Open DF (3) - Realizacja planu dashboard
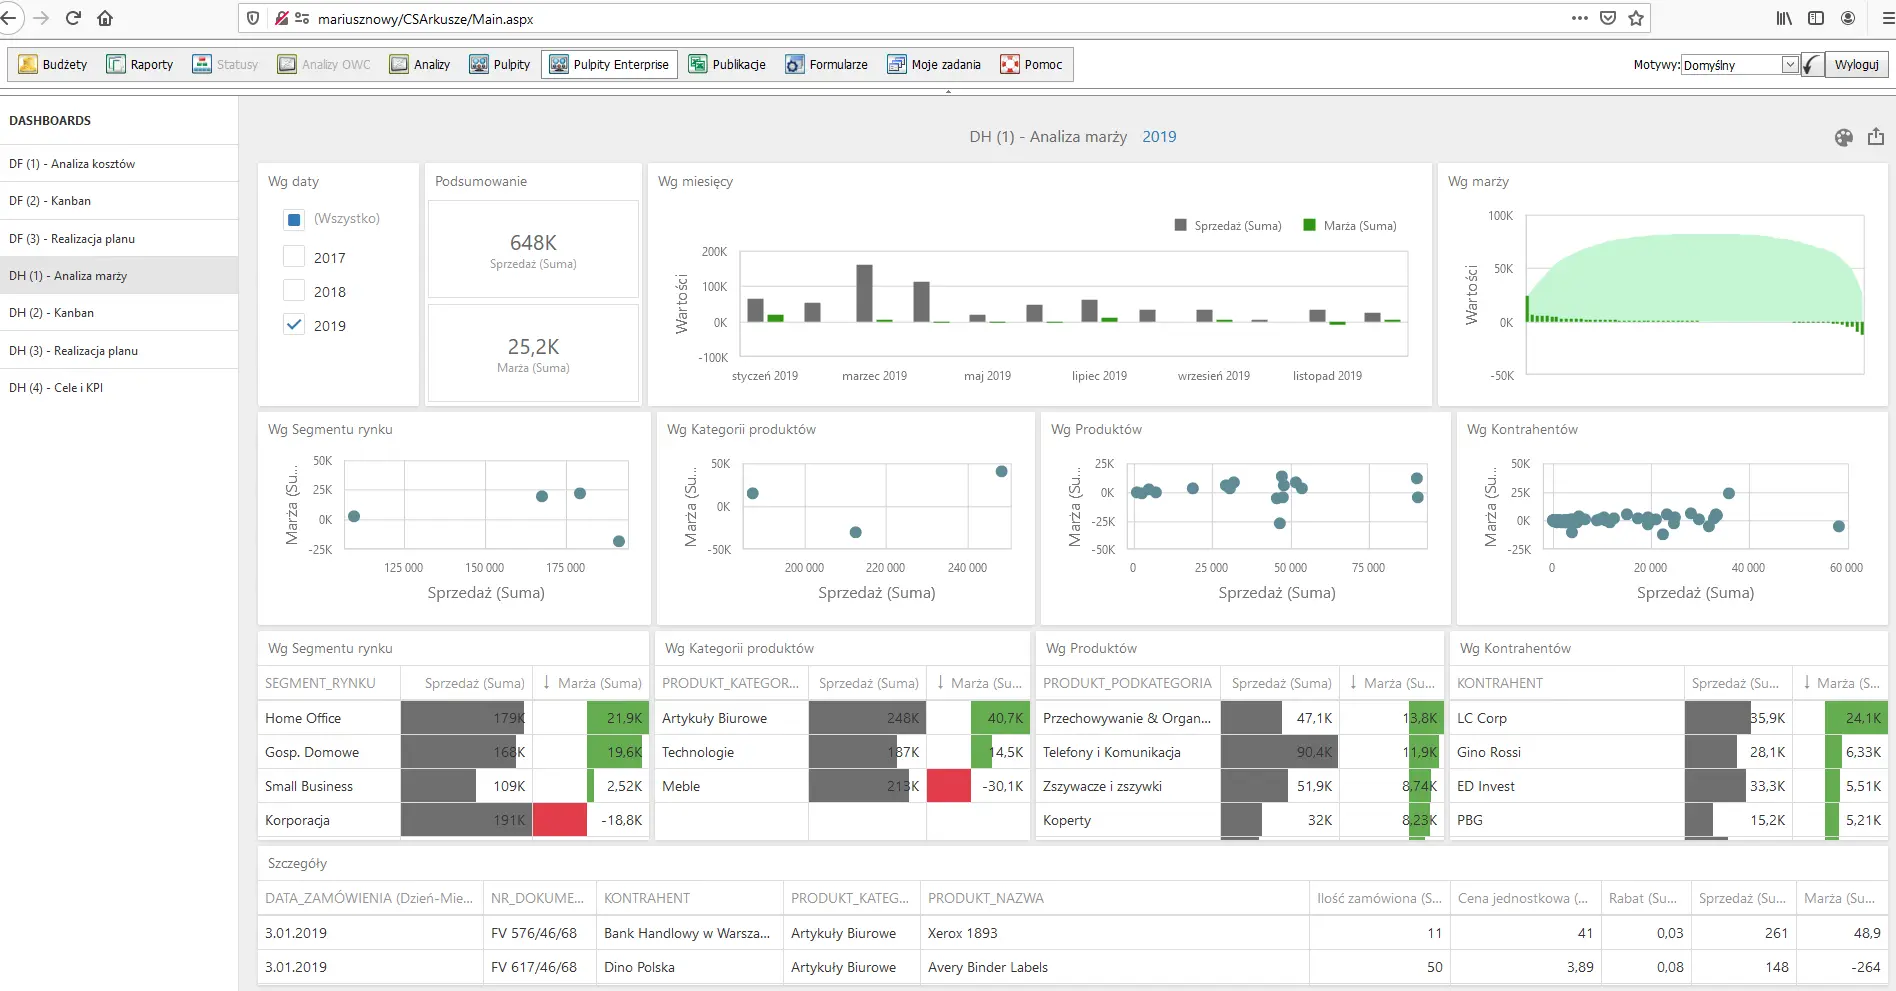This screenshot has width=1896, height=991. [119, 238]
